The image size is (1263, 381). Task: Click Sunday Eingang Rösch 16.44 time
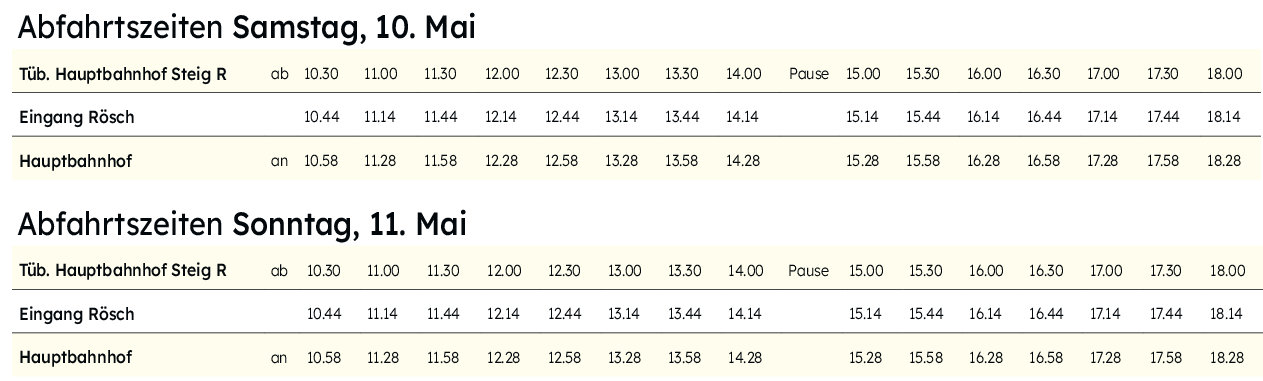[1045, 314]
